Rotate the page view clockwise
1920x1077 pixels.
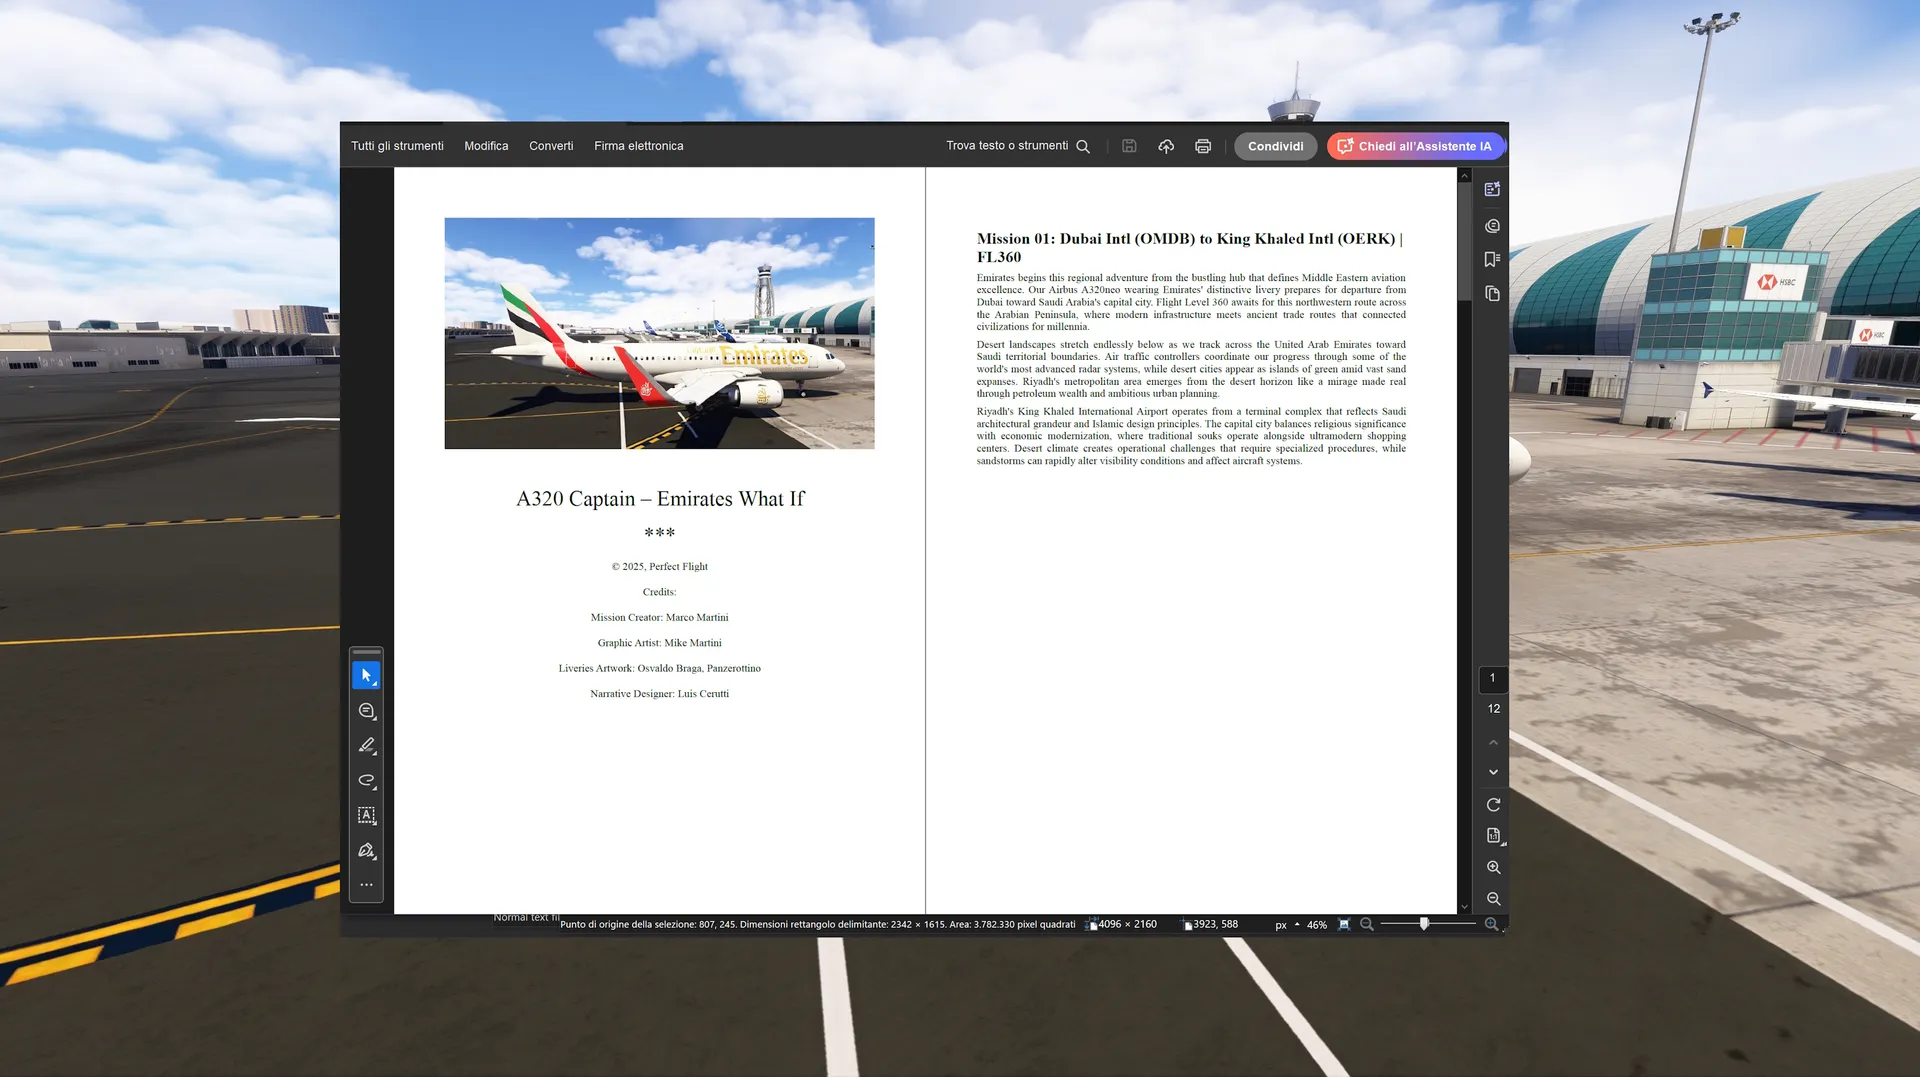(x=1493, y=805)
